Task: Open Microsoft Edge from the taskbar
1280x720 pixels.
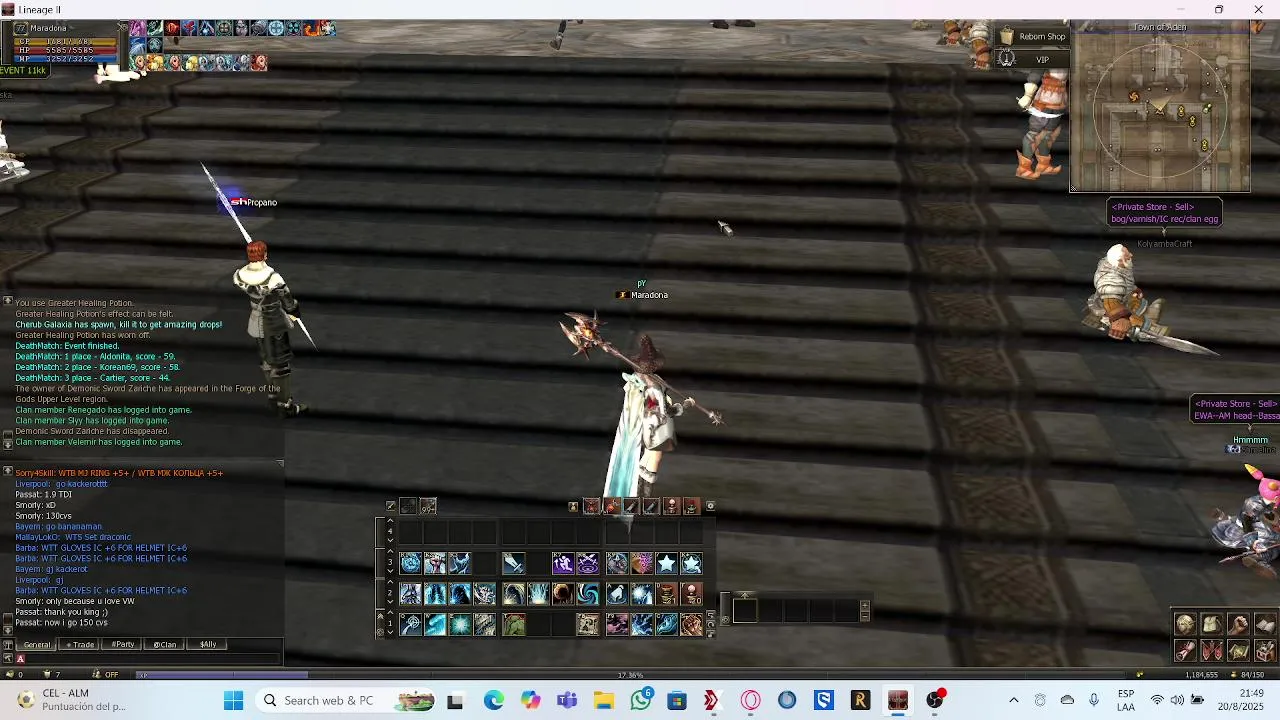Action: (x=494, y=700)
